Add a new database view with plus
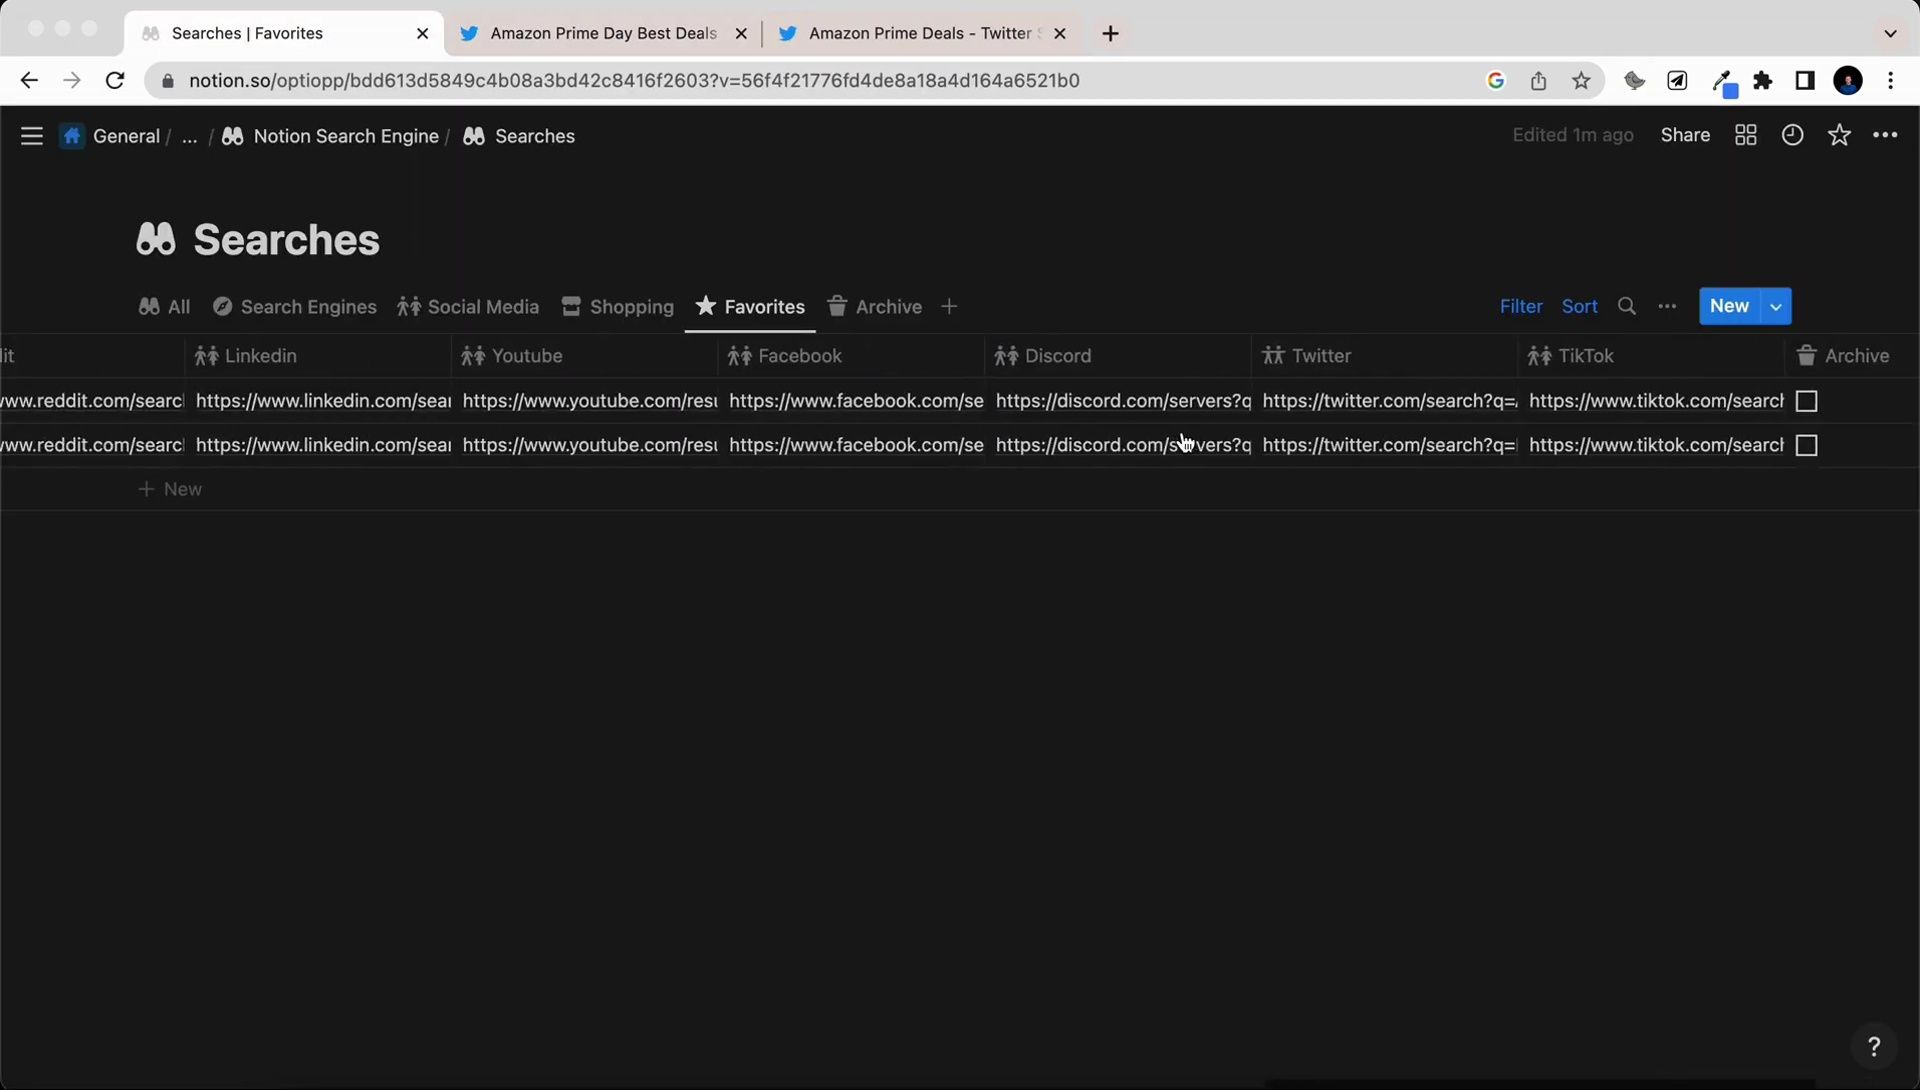1920x1090 pixels. coord(949,306)
